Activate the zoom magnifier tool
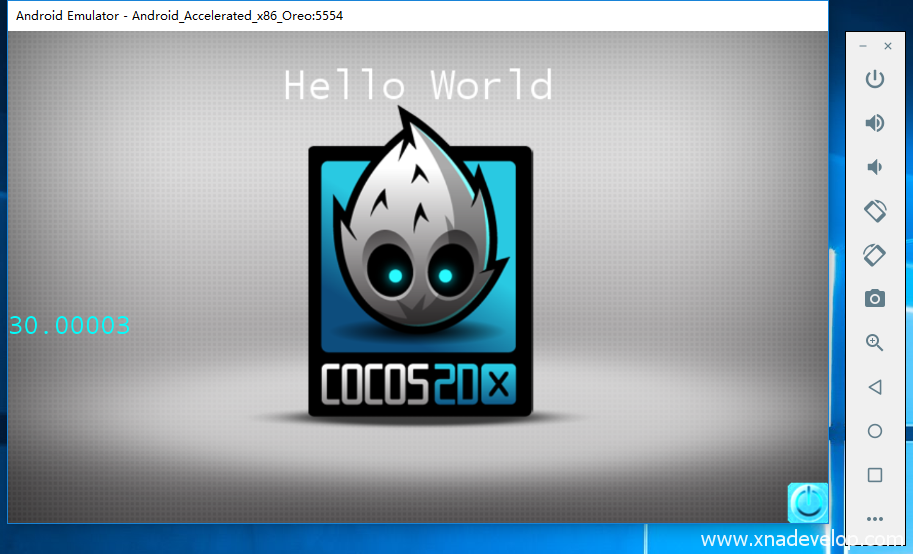913x554 pixels. 874,343
